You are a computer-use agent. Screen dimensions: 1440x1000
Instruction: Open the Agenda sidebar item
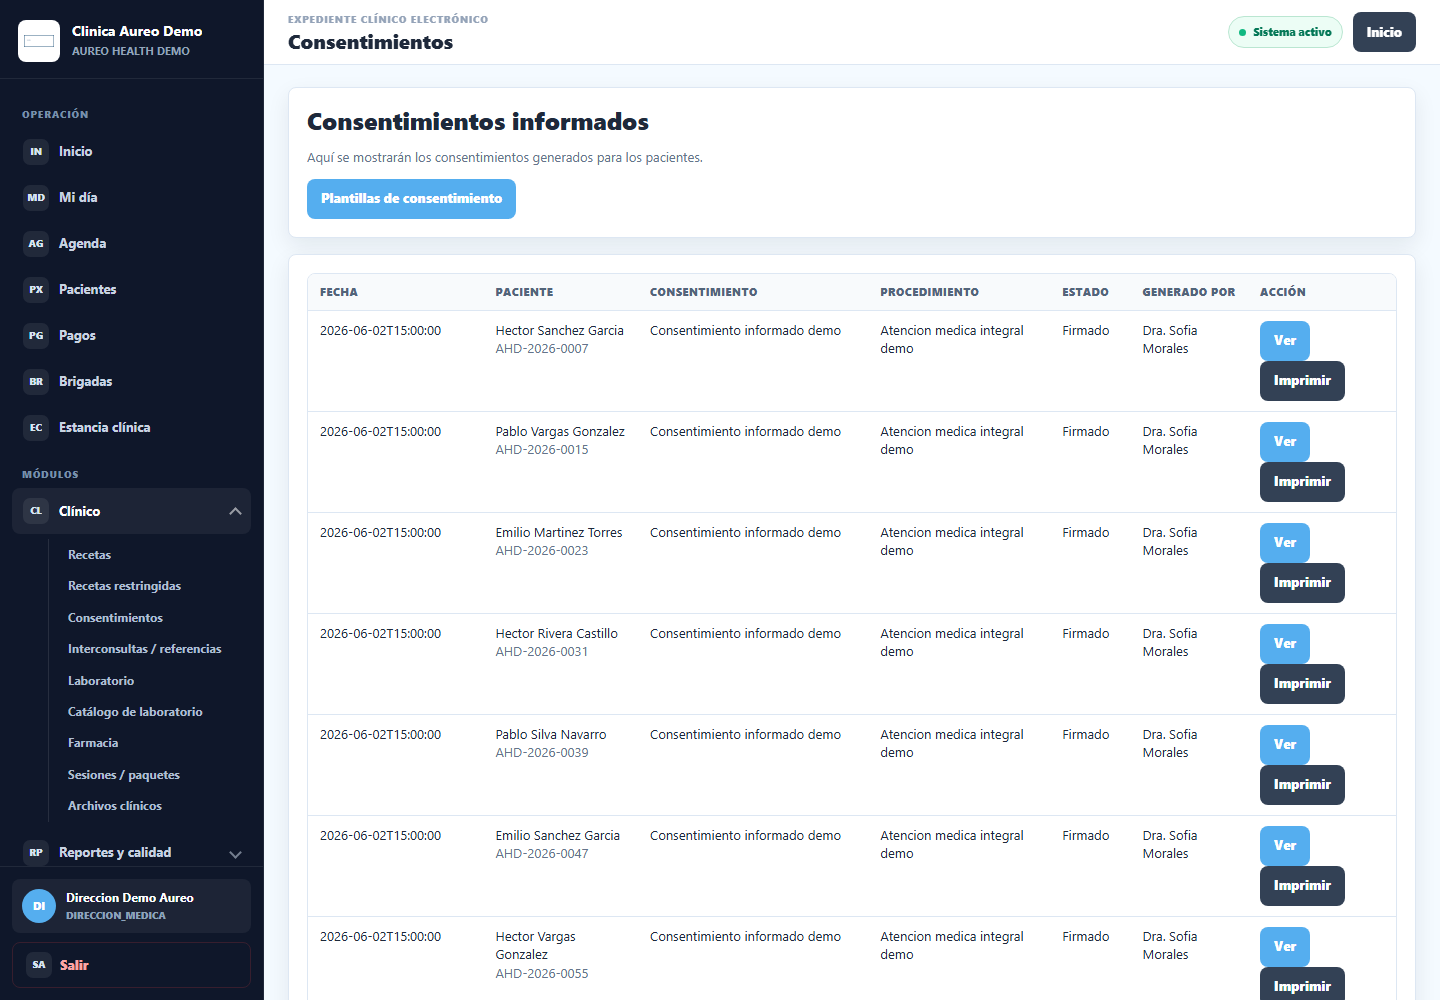pyautogui.click(x=131, y=244)
